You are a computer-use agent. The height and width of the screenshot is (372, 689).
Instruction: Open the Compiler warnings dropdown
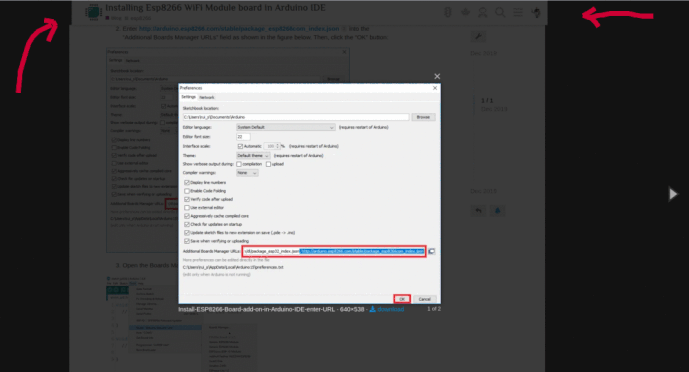[x=247, y=173]
